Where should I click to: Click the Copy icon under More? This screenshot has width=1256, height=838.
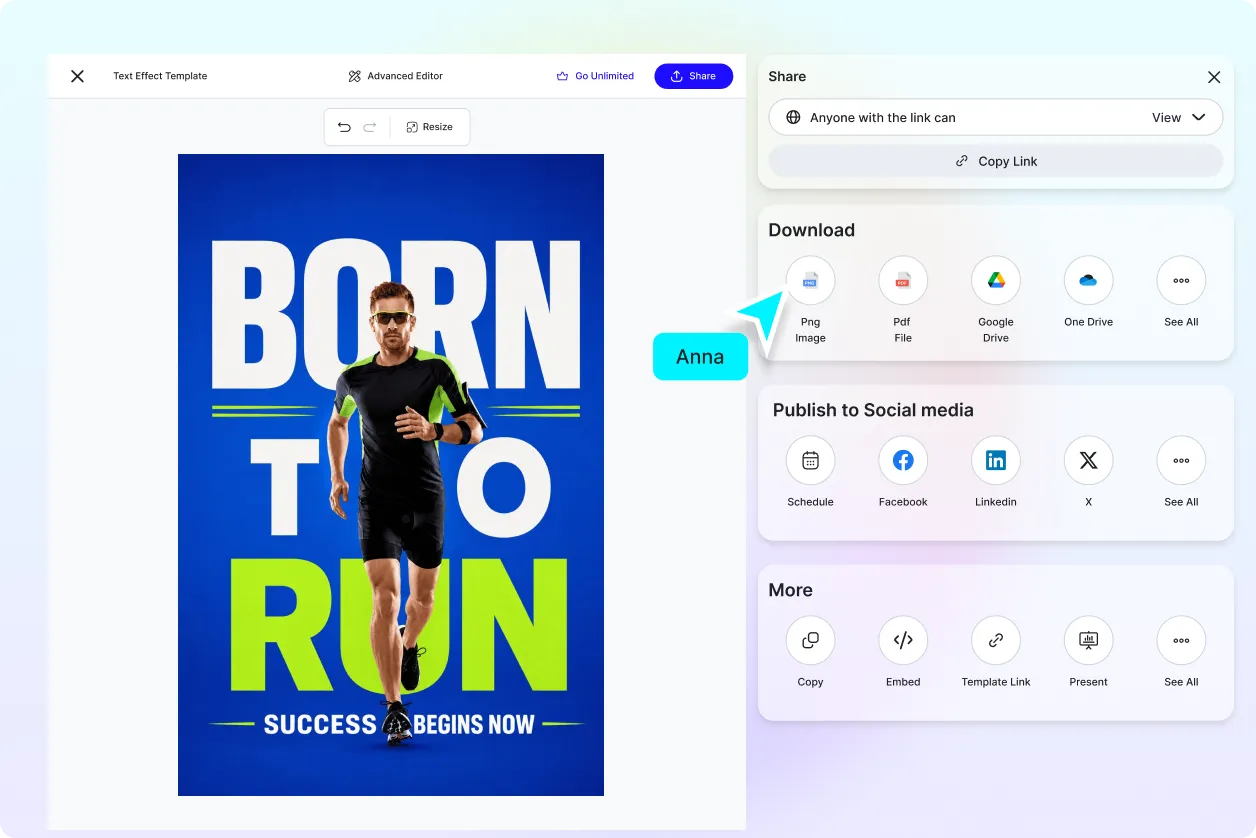[810, 641]
